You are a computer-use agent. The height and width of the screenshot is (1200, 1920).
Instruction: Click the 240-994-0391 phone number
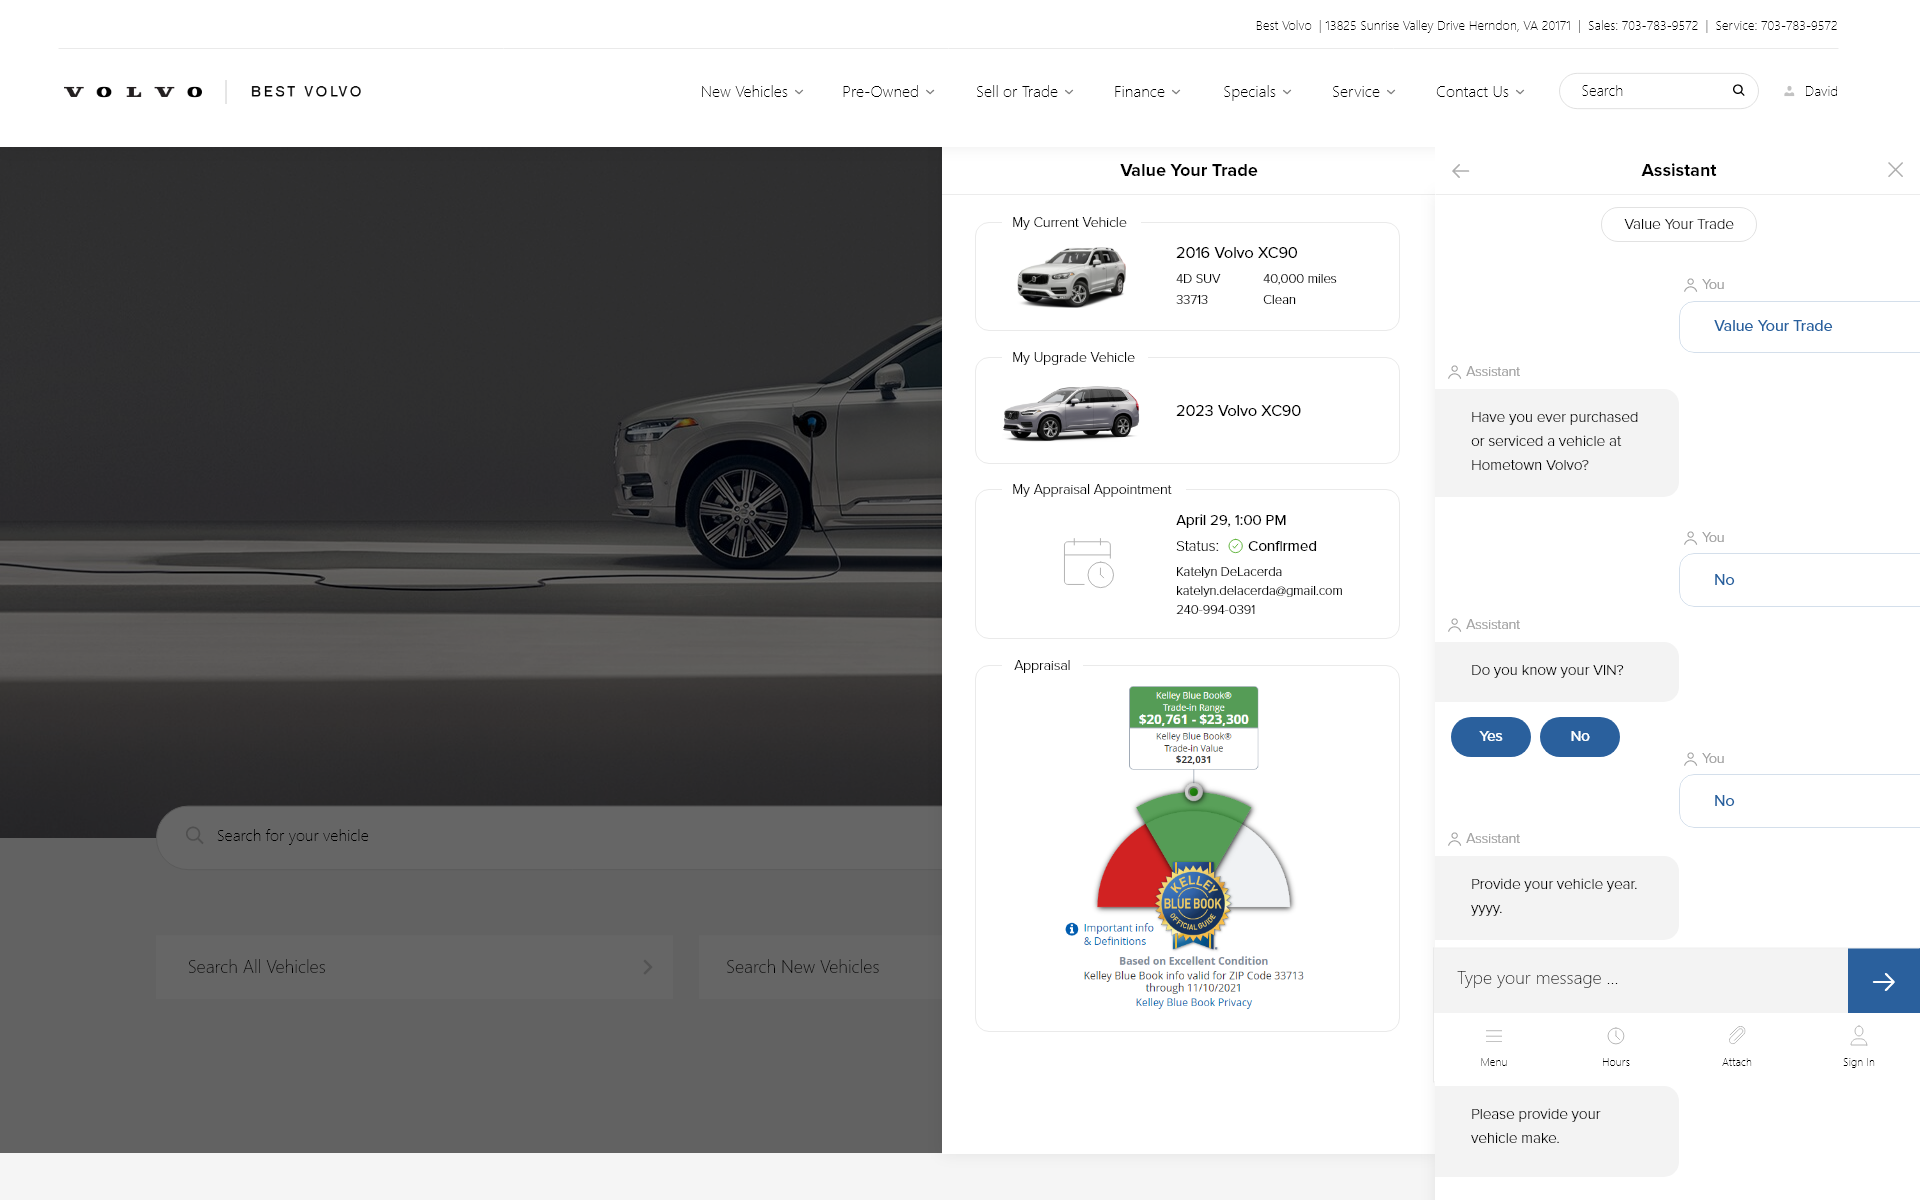1215,610
